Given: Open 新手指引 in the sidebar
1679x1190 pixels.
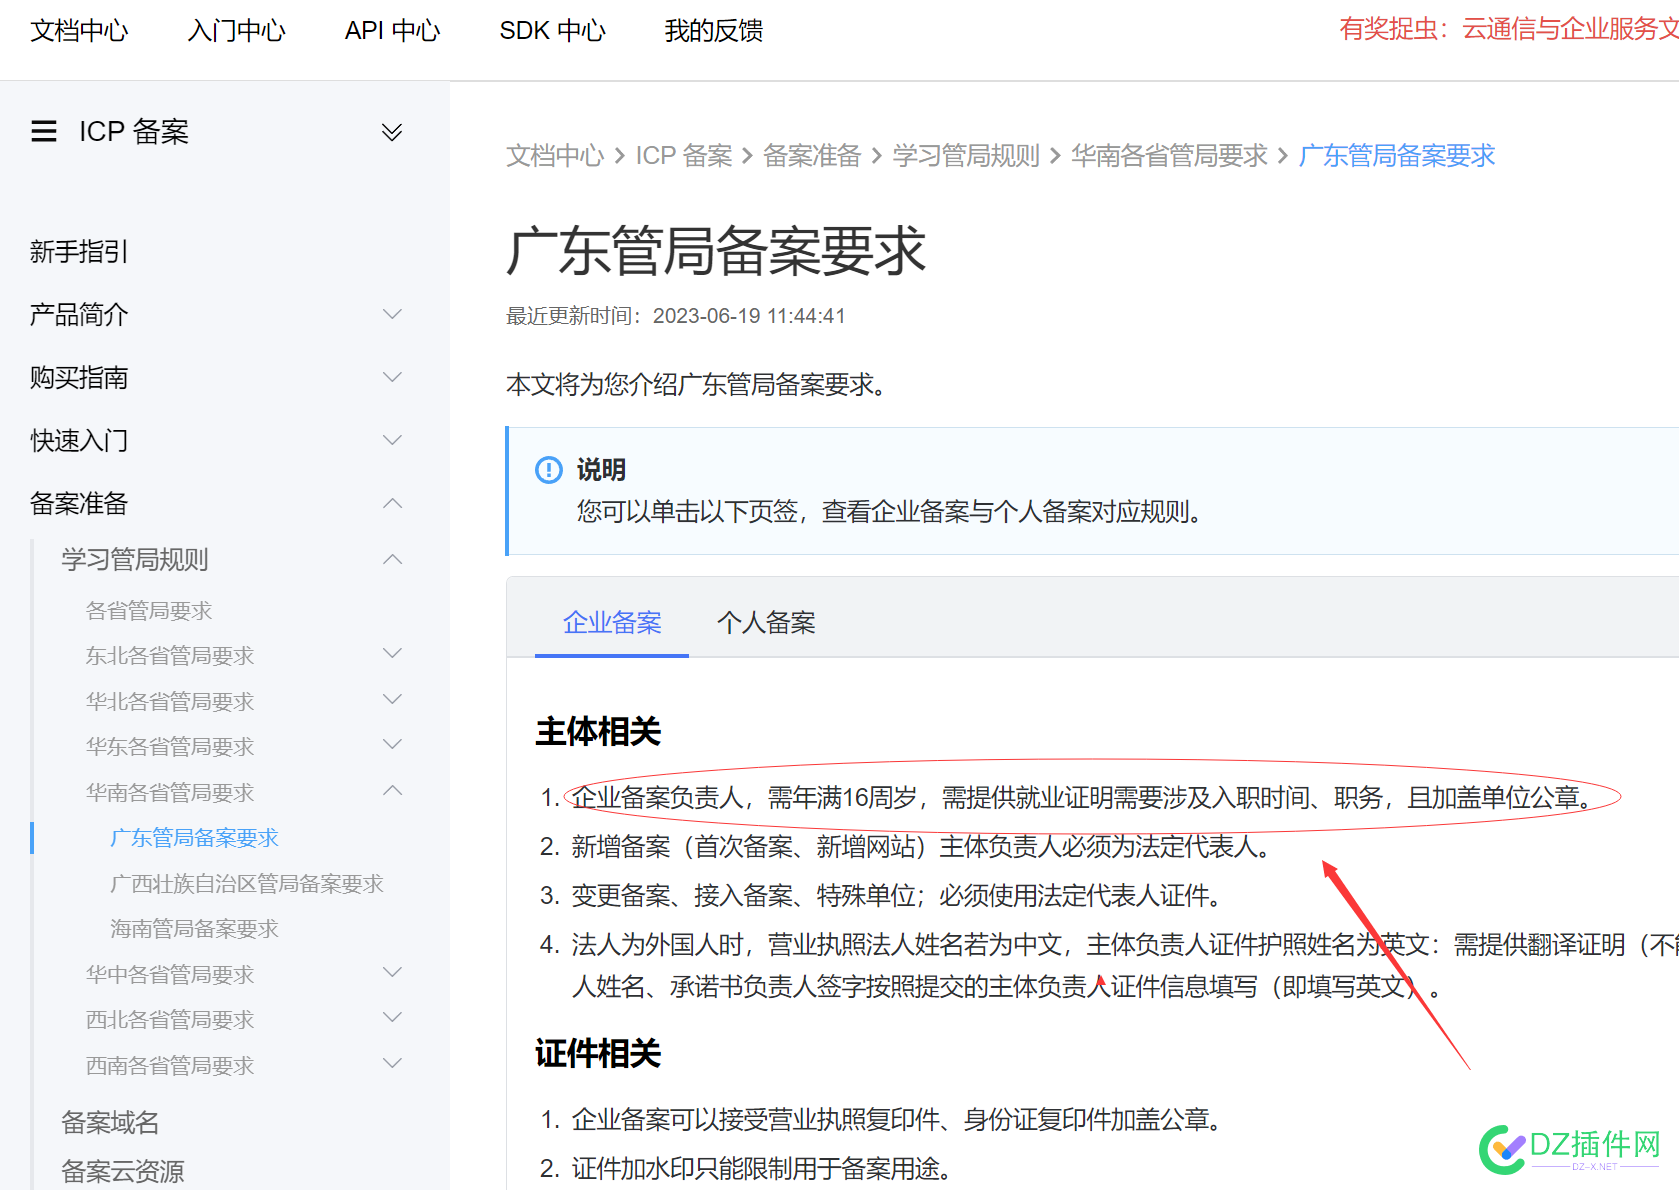Looking at the screenshot, I should pos(79,251).
